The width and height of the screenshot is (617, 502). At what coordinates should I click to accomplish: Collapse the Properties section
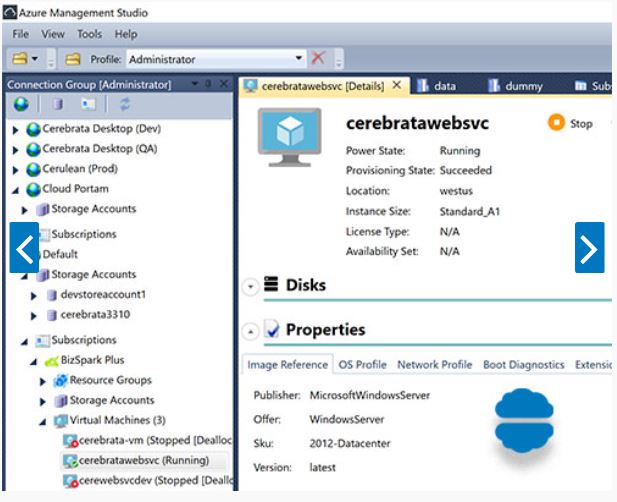tap(251, 331)
